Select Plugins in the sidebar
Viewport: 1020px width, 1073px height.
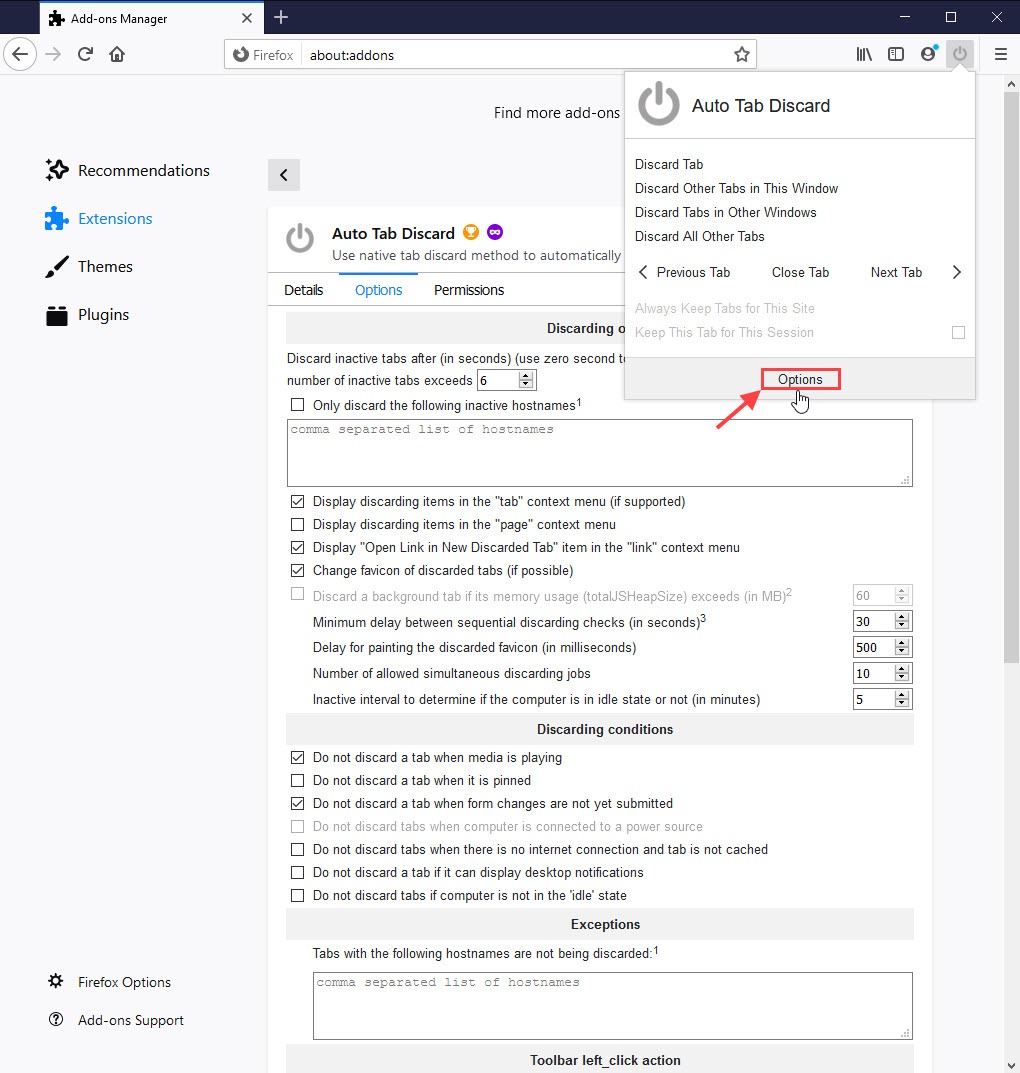pos(103,314)
